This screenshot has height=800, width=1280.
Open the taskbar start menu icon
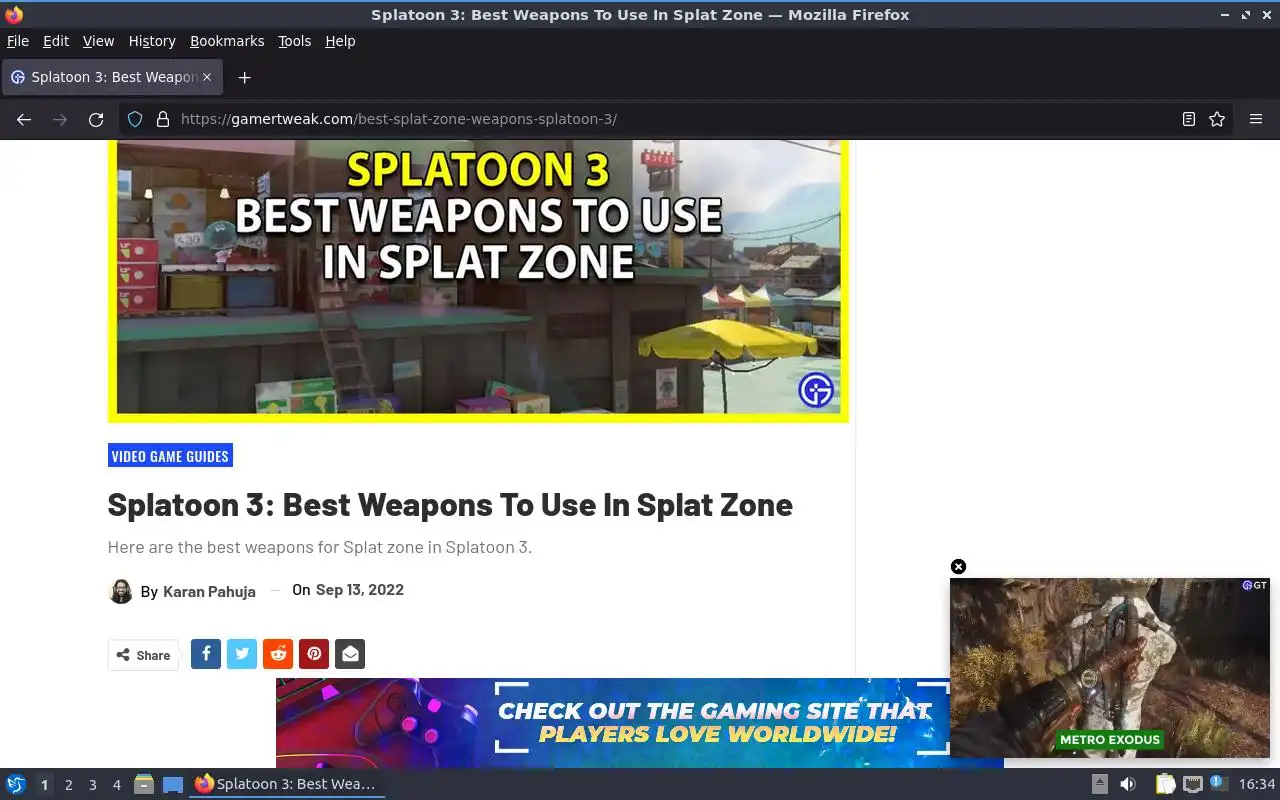point(15,784)
